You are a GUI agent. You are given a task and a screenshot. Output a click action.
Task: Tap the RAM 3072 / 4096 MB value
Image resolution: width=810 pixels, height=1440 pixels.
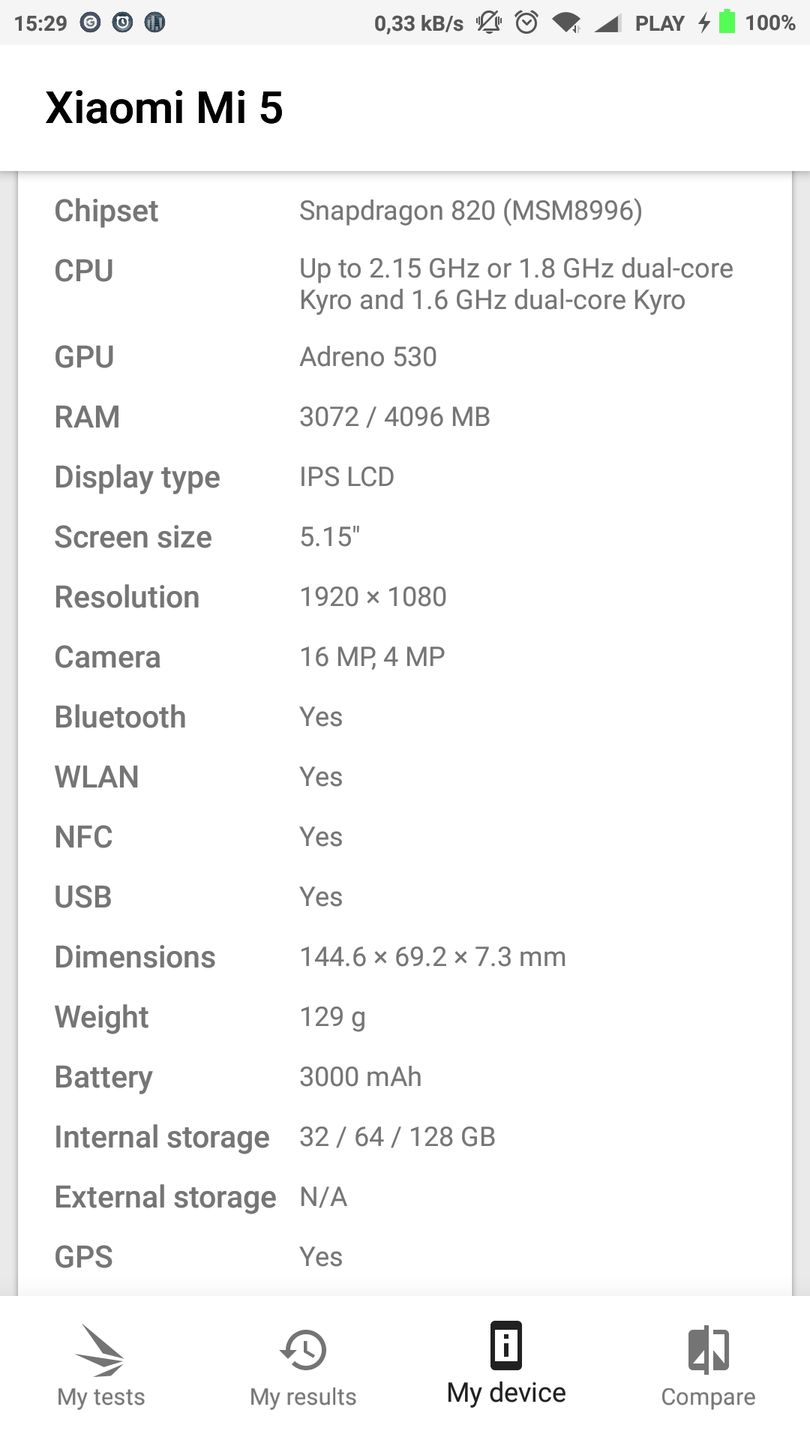[x=395, y=417]
